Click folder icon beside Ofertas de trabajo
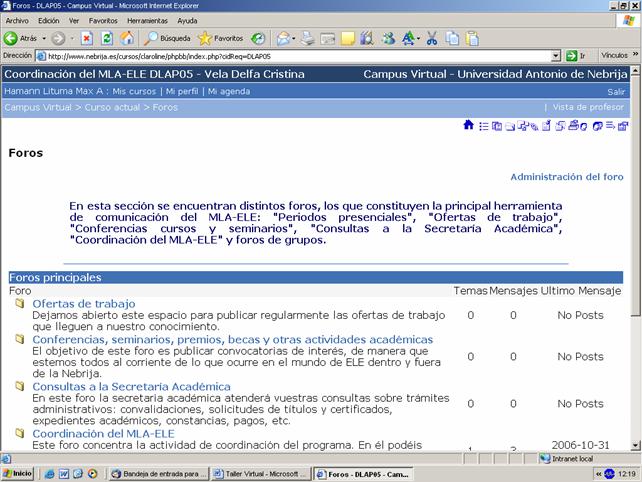642x482 pixels. [x=20, y=303]
